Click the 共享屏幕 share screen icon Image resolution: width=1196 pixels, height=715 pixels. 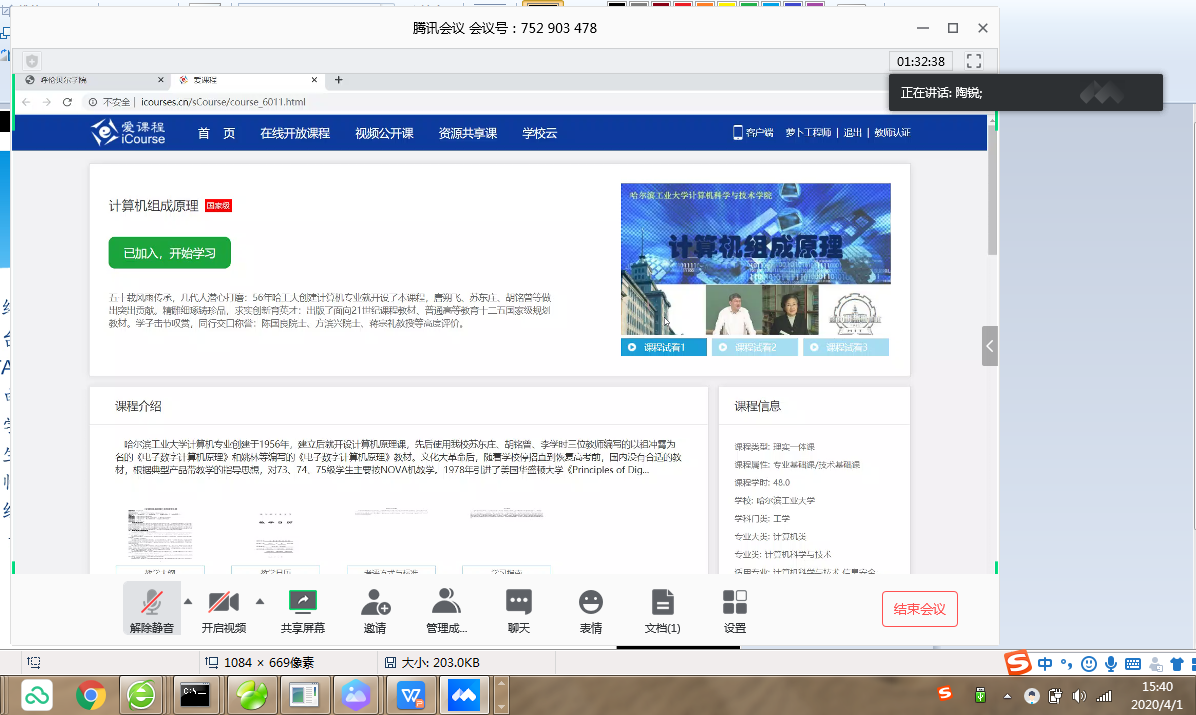pos(302,610)
